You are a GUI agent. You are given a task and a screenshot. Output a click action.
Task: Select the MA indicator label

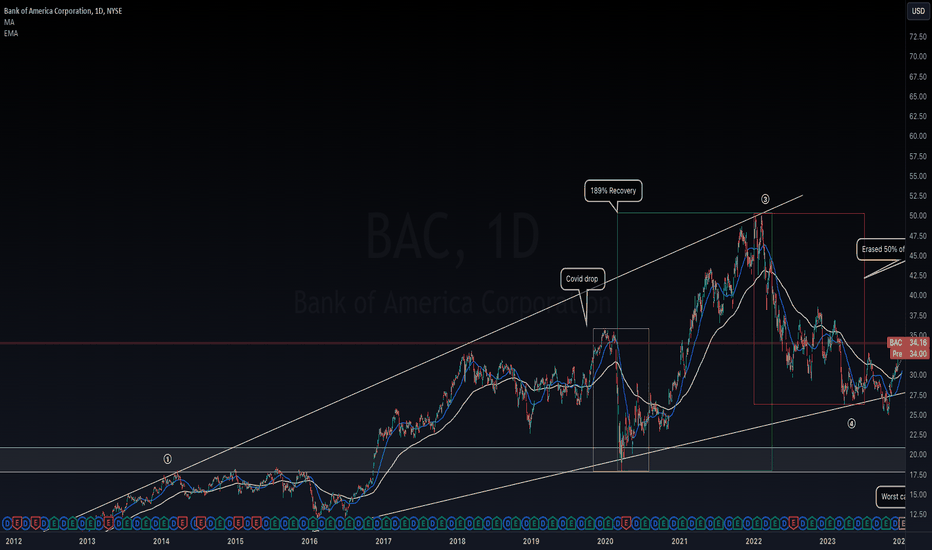click(9, 22)
